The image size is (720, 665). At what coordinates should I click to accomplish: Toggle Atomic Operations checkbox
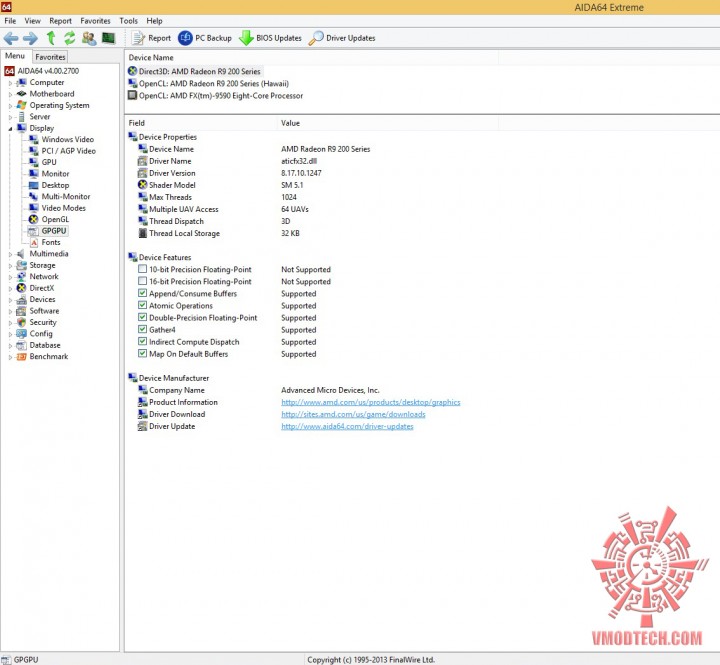pyautogui.click(x=142, y=305)
